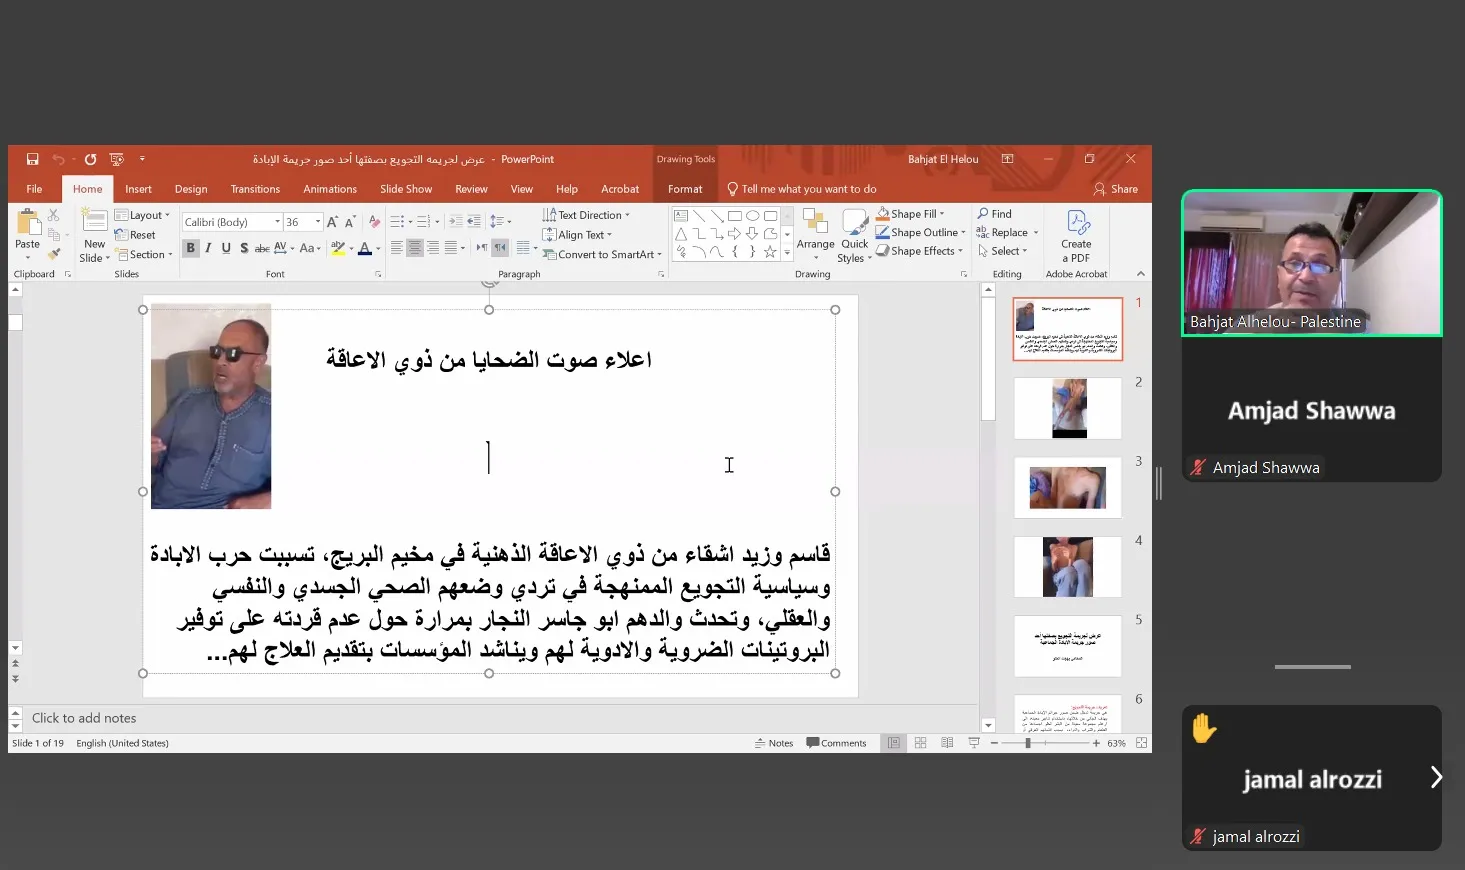Toggle text Shadow formatting

point(244,248)
